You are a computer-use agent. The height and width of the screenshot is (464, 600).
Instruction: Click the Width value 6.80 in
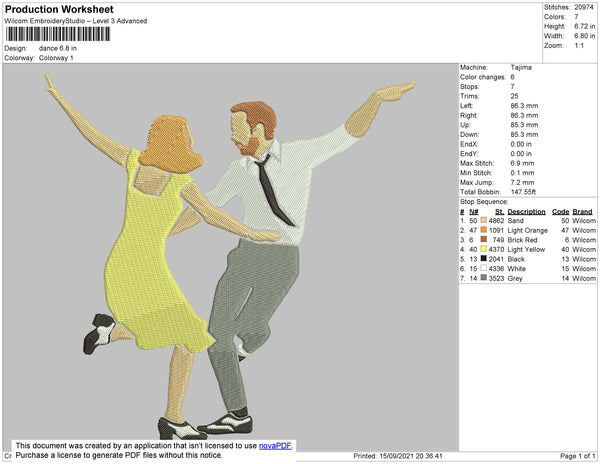pyautogui.click(x=584, y=36)
